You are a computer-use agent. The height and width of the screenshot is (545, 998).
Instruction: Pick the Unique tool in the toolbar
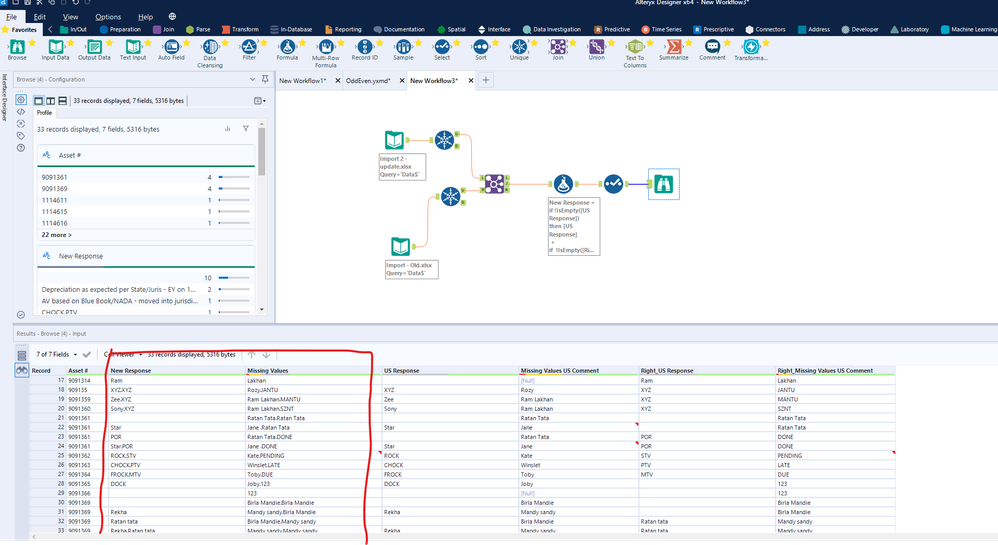pyautogui.click(x=519, y=46)
